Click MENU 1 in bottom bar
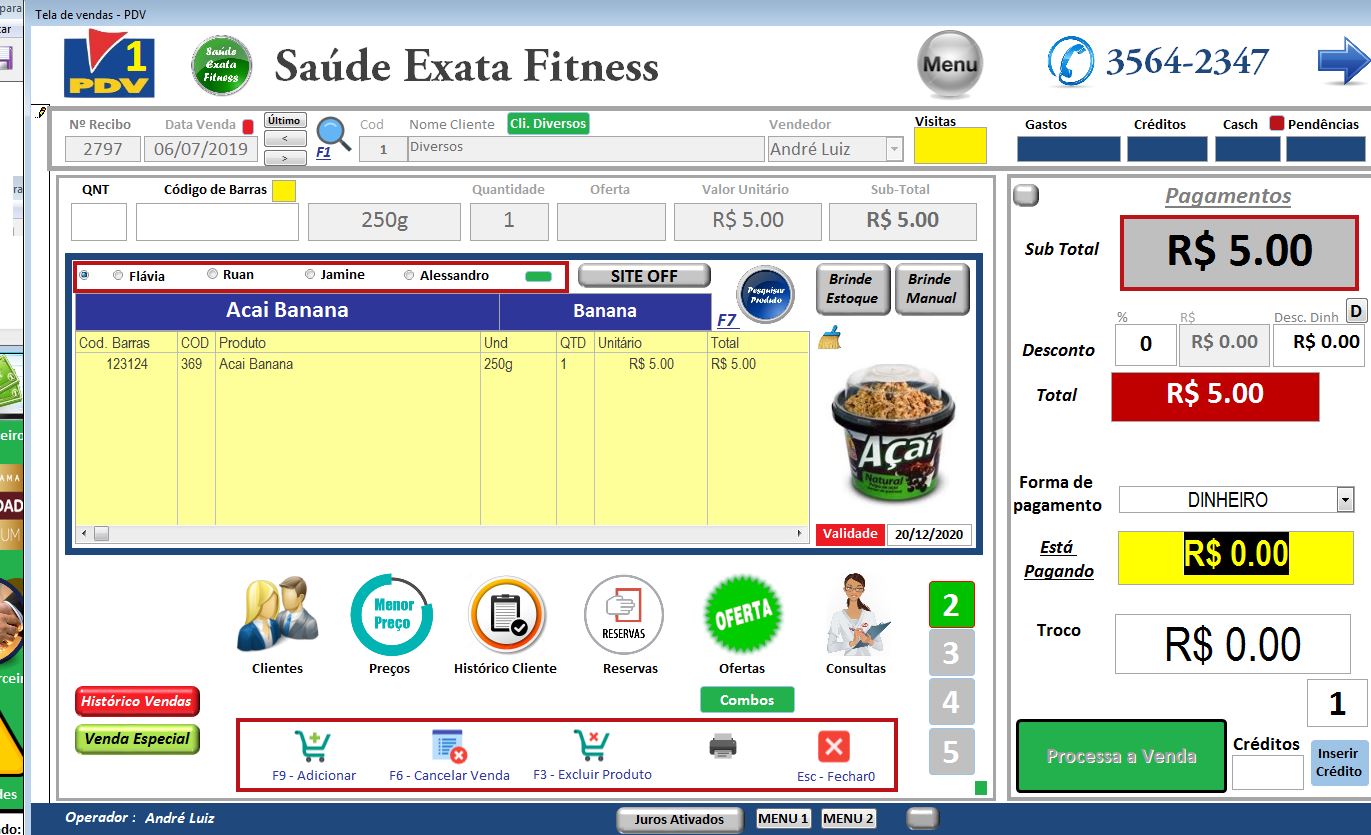Image resolution: width=1371 pixels, height=835 pixels. (x=783, y=819)
